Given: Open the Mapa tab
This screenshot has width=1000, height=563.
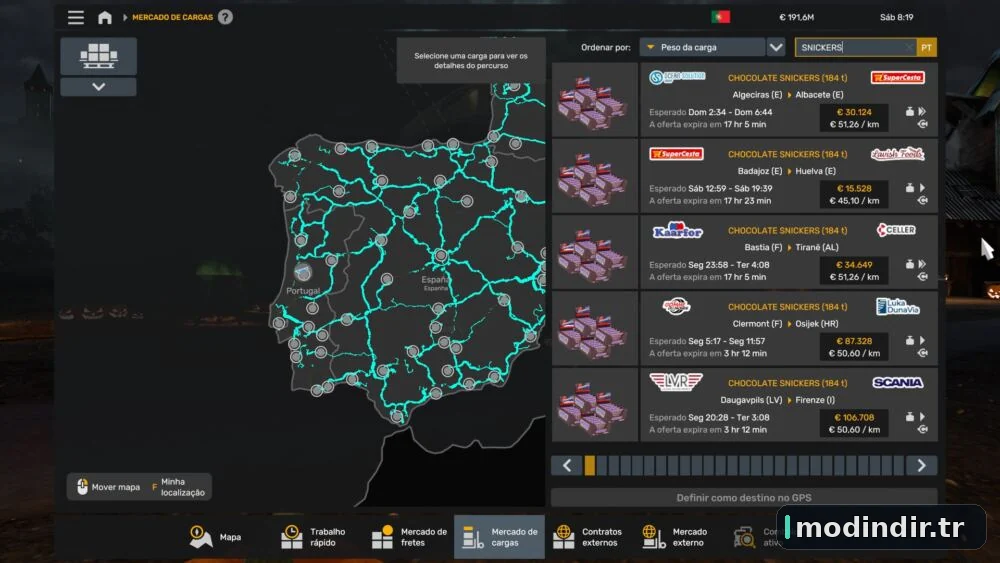Looking at the screenshot, I should pyautogui.click(x=216, y=537).
